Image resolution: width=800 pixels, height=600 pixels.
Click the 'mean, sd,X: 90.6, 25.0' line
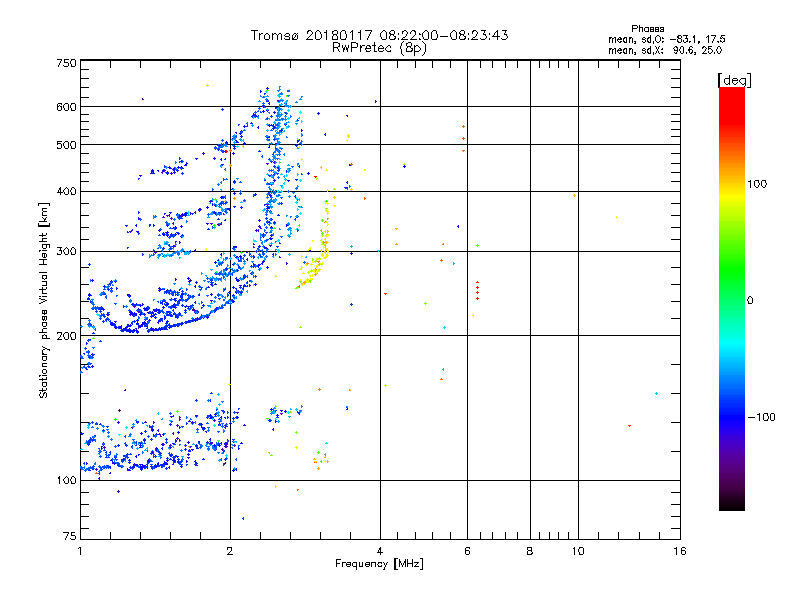coord(665,50)
